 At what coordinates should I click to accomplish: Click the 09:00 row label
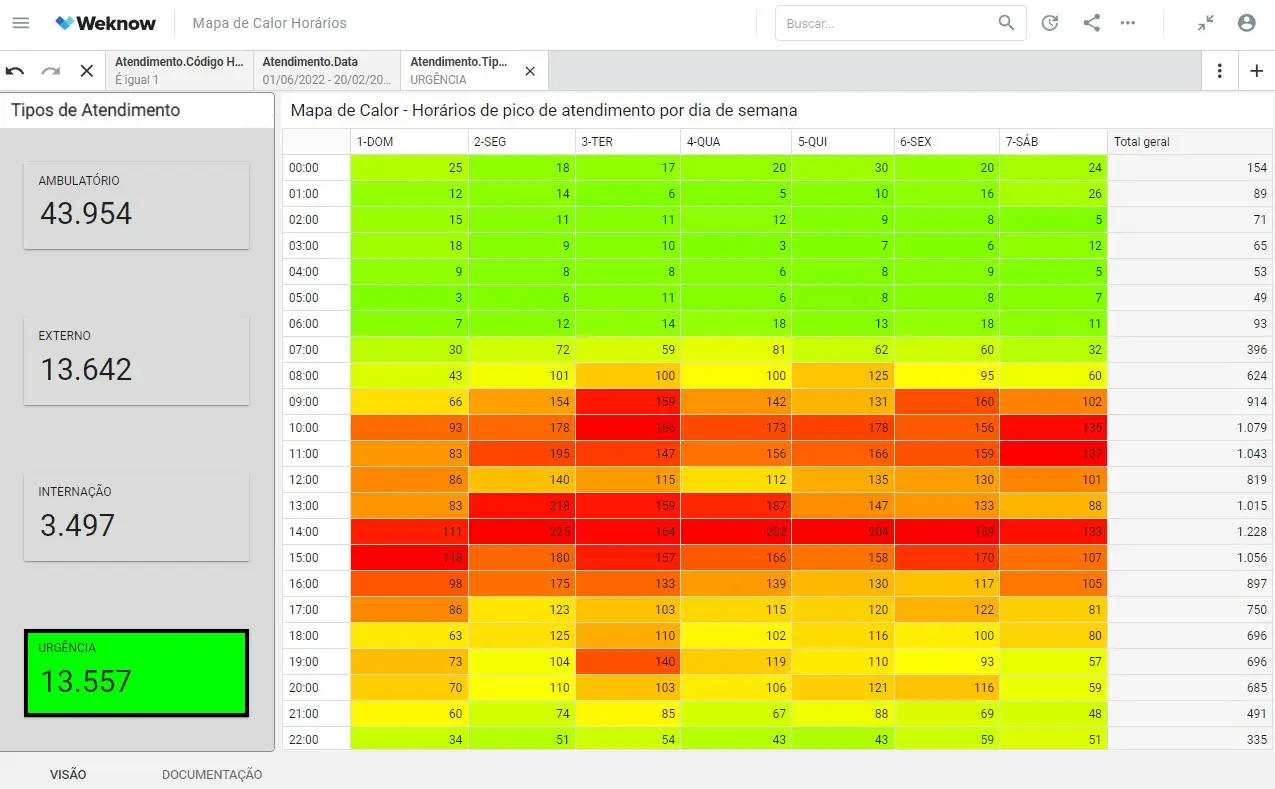point(316,402)
